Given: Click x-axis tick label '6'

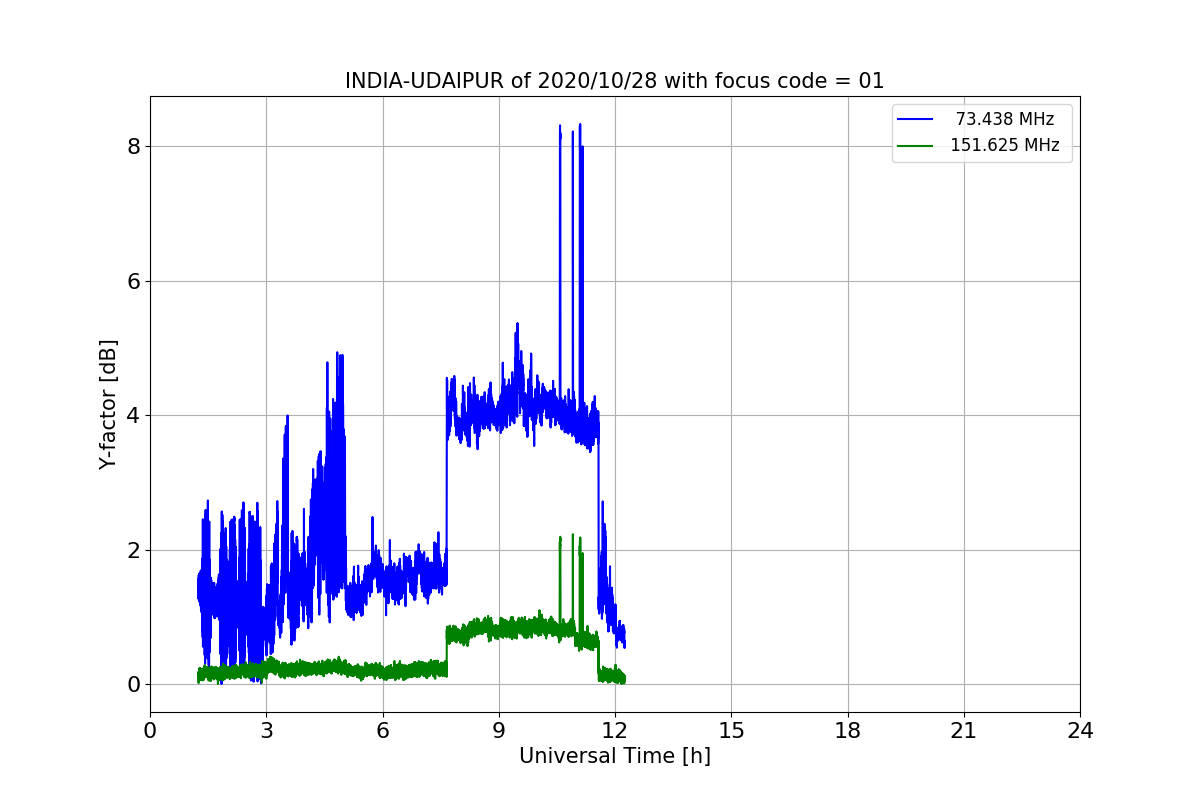Looking at the screenshot, I should pos(382,731).
